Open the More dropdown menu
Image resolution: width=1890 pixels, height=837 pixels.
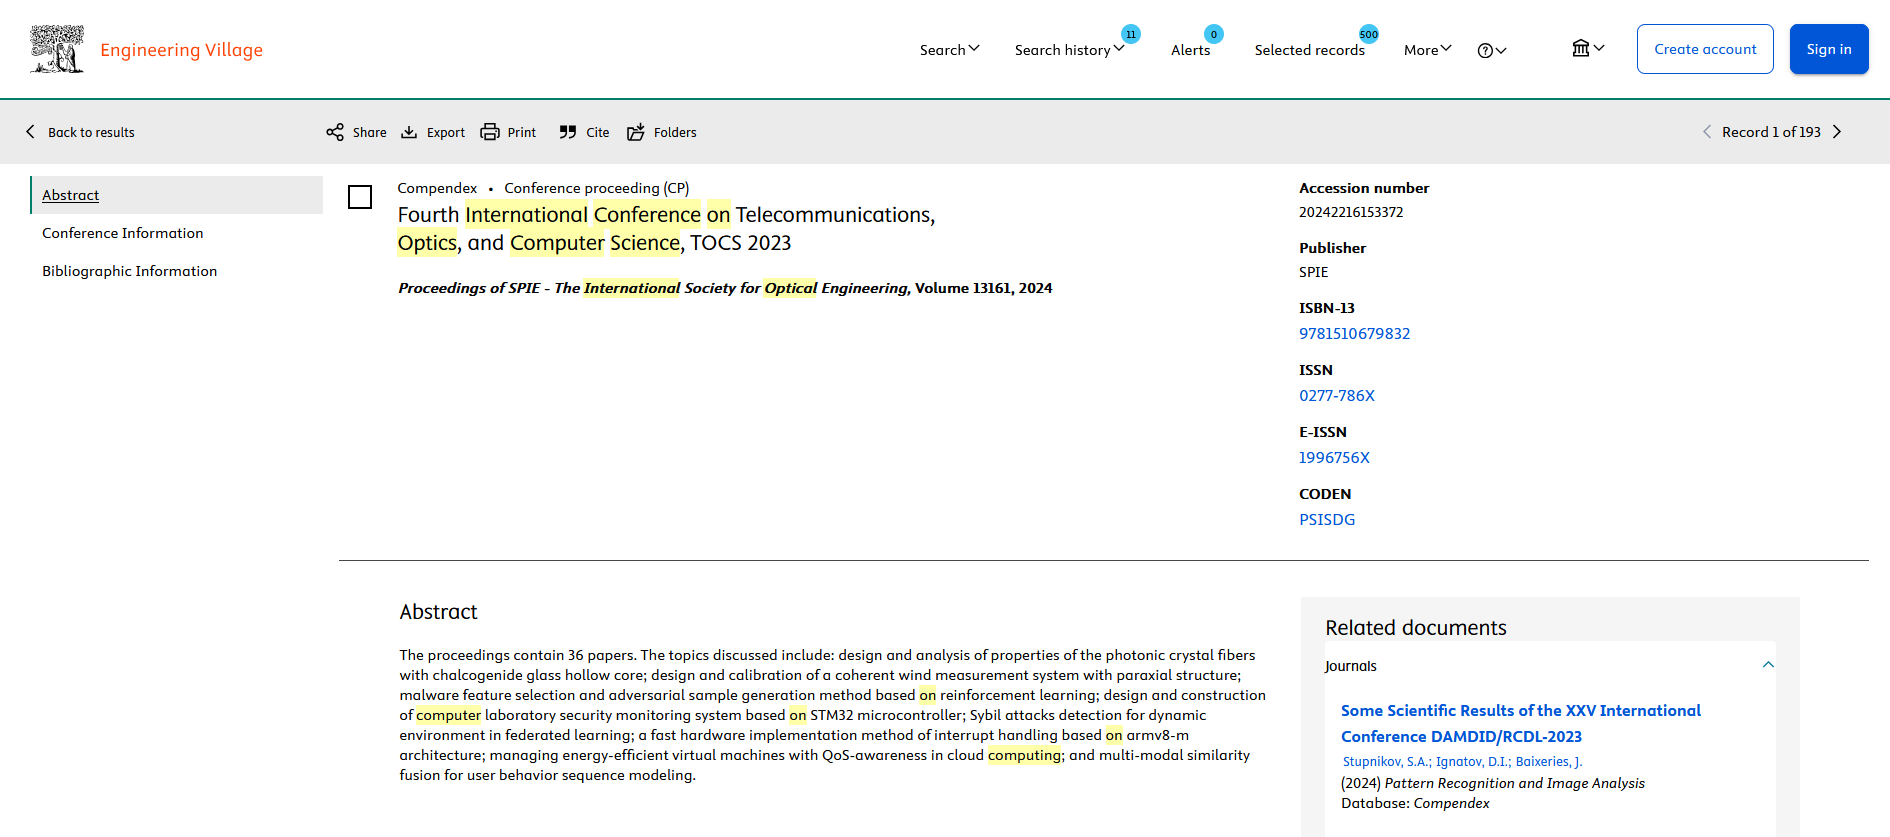(1428, 49)
